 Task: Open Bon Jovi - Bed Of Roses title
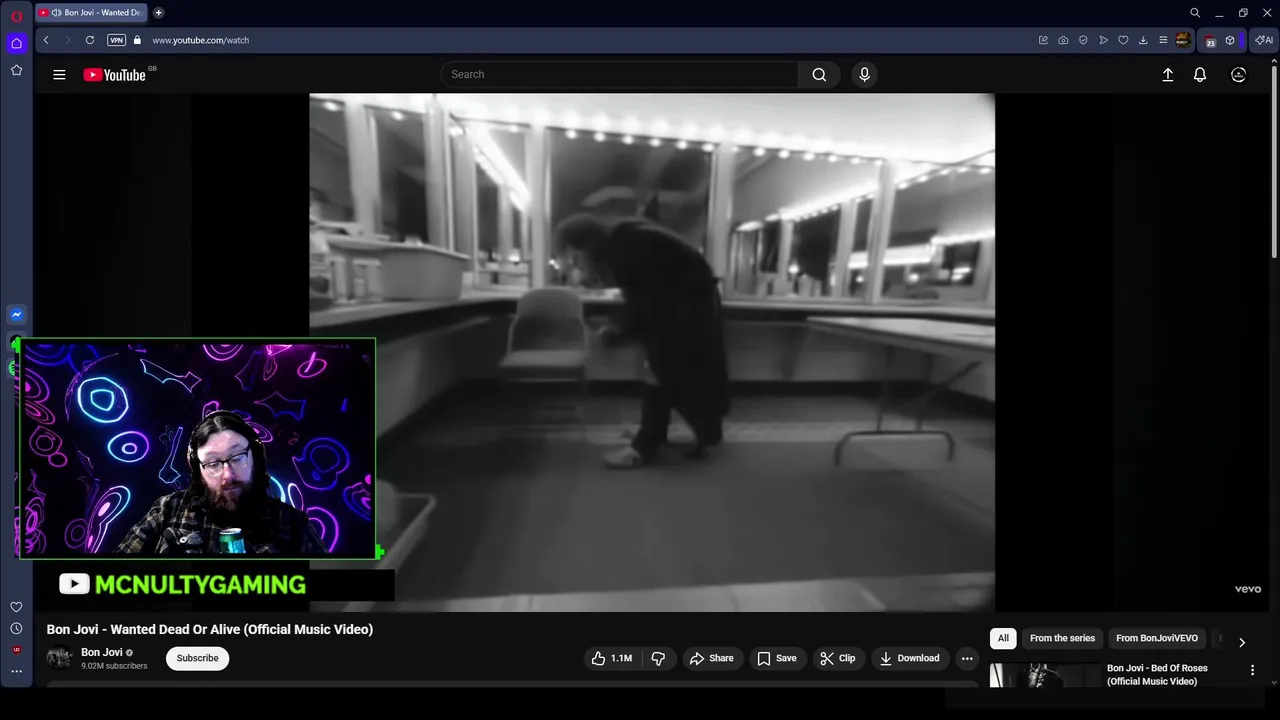click(x=1157, y=674)
